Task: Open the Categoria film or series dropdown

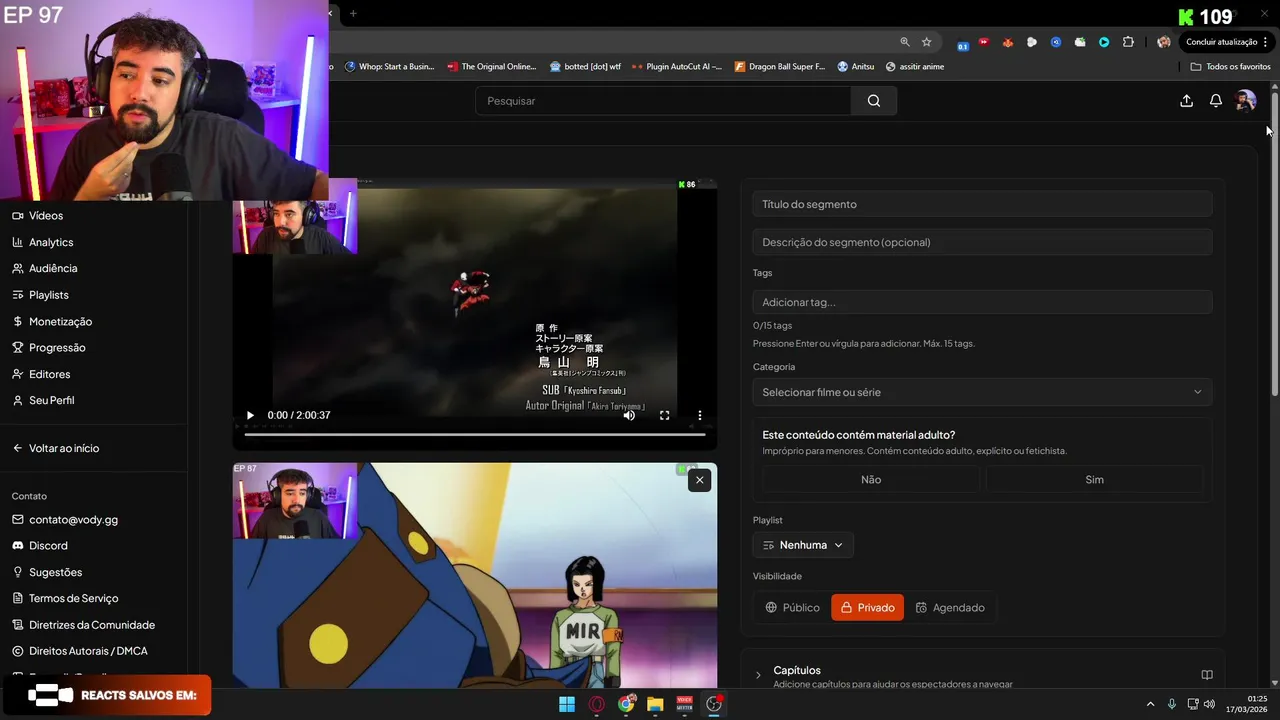Action: tap(982, 392)
